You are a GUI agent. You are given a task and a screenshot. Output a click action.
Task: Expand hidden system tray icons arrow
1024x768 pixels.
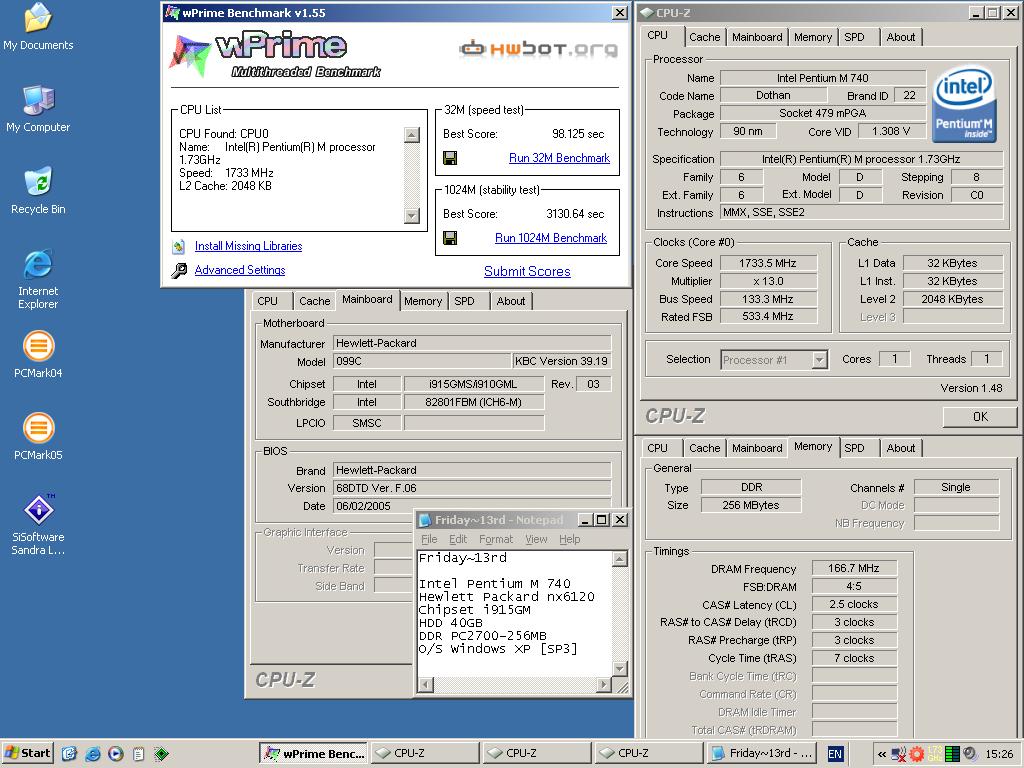click(x=882, y=754)
